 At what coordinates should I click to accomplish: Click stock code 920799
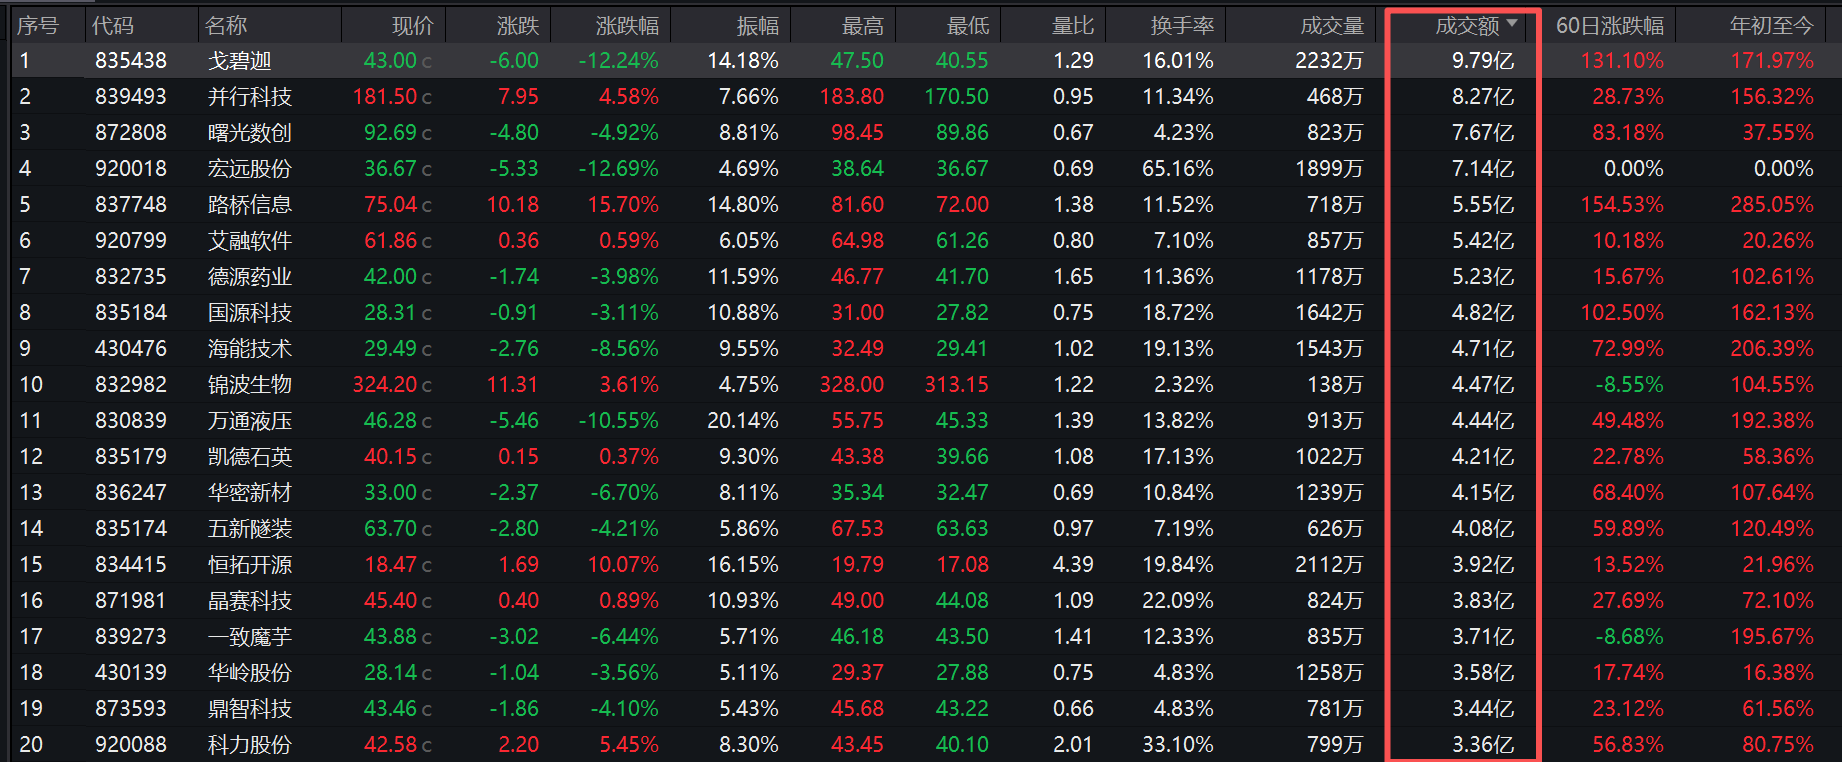[131, 241]
